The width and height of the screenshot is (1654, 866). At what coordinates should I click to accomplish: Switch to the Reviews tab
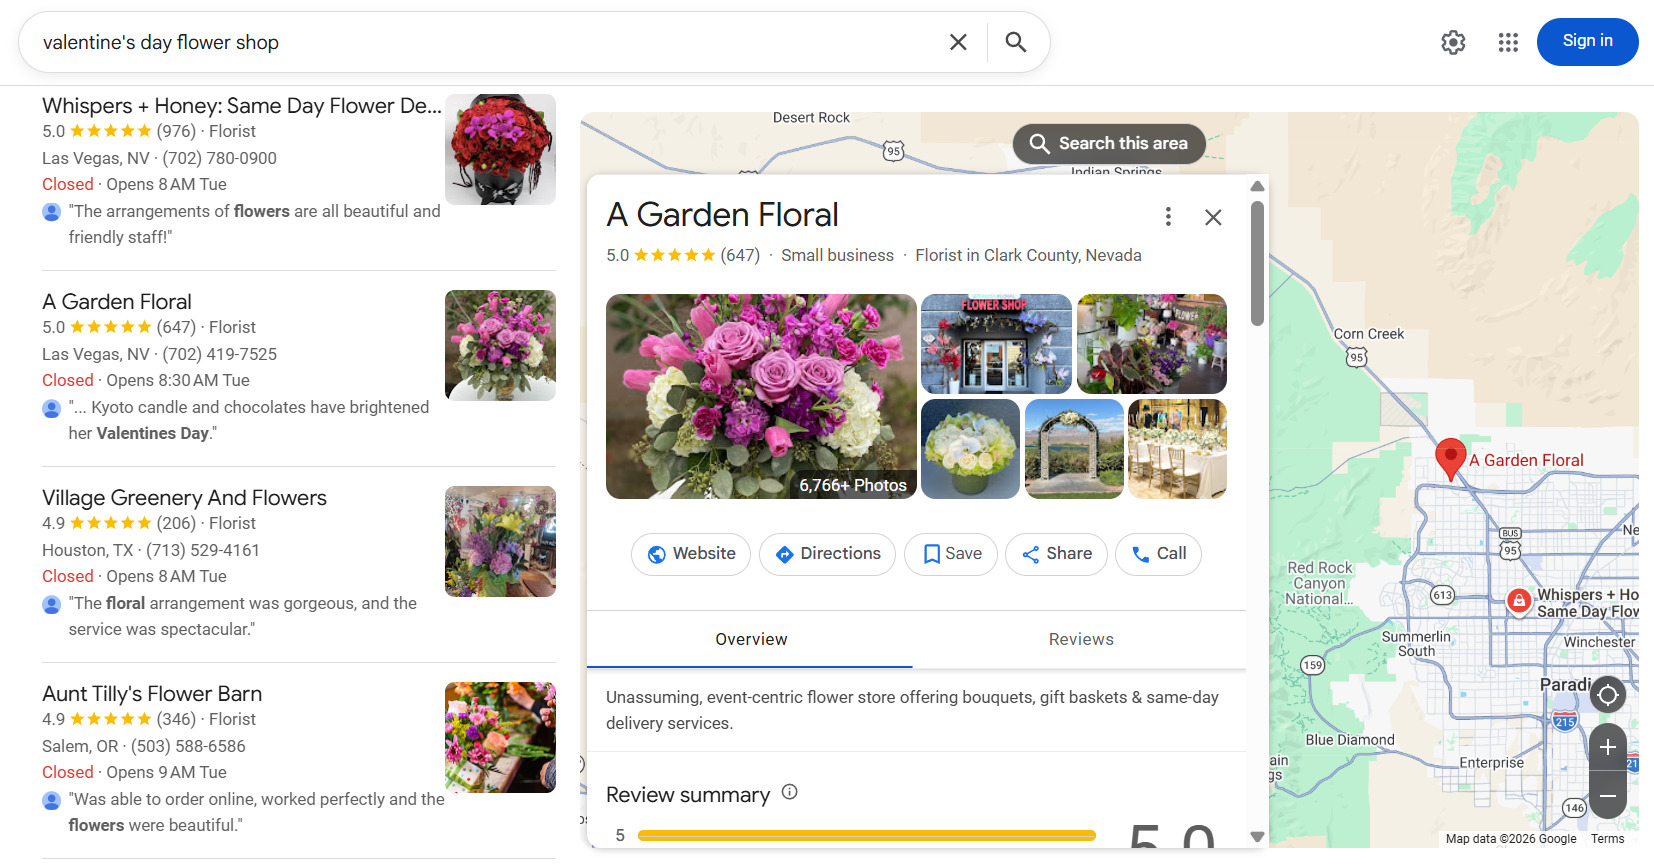[1080, 639]
